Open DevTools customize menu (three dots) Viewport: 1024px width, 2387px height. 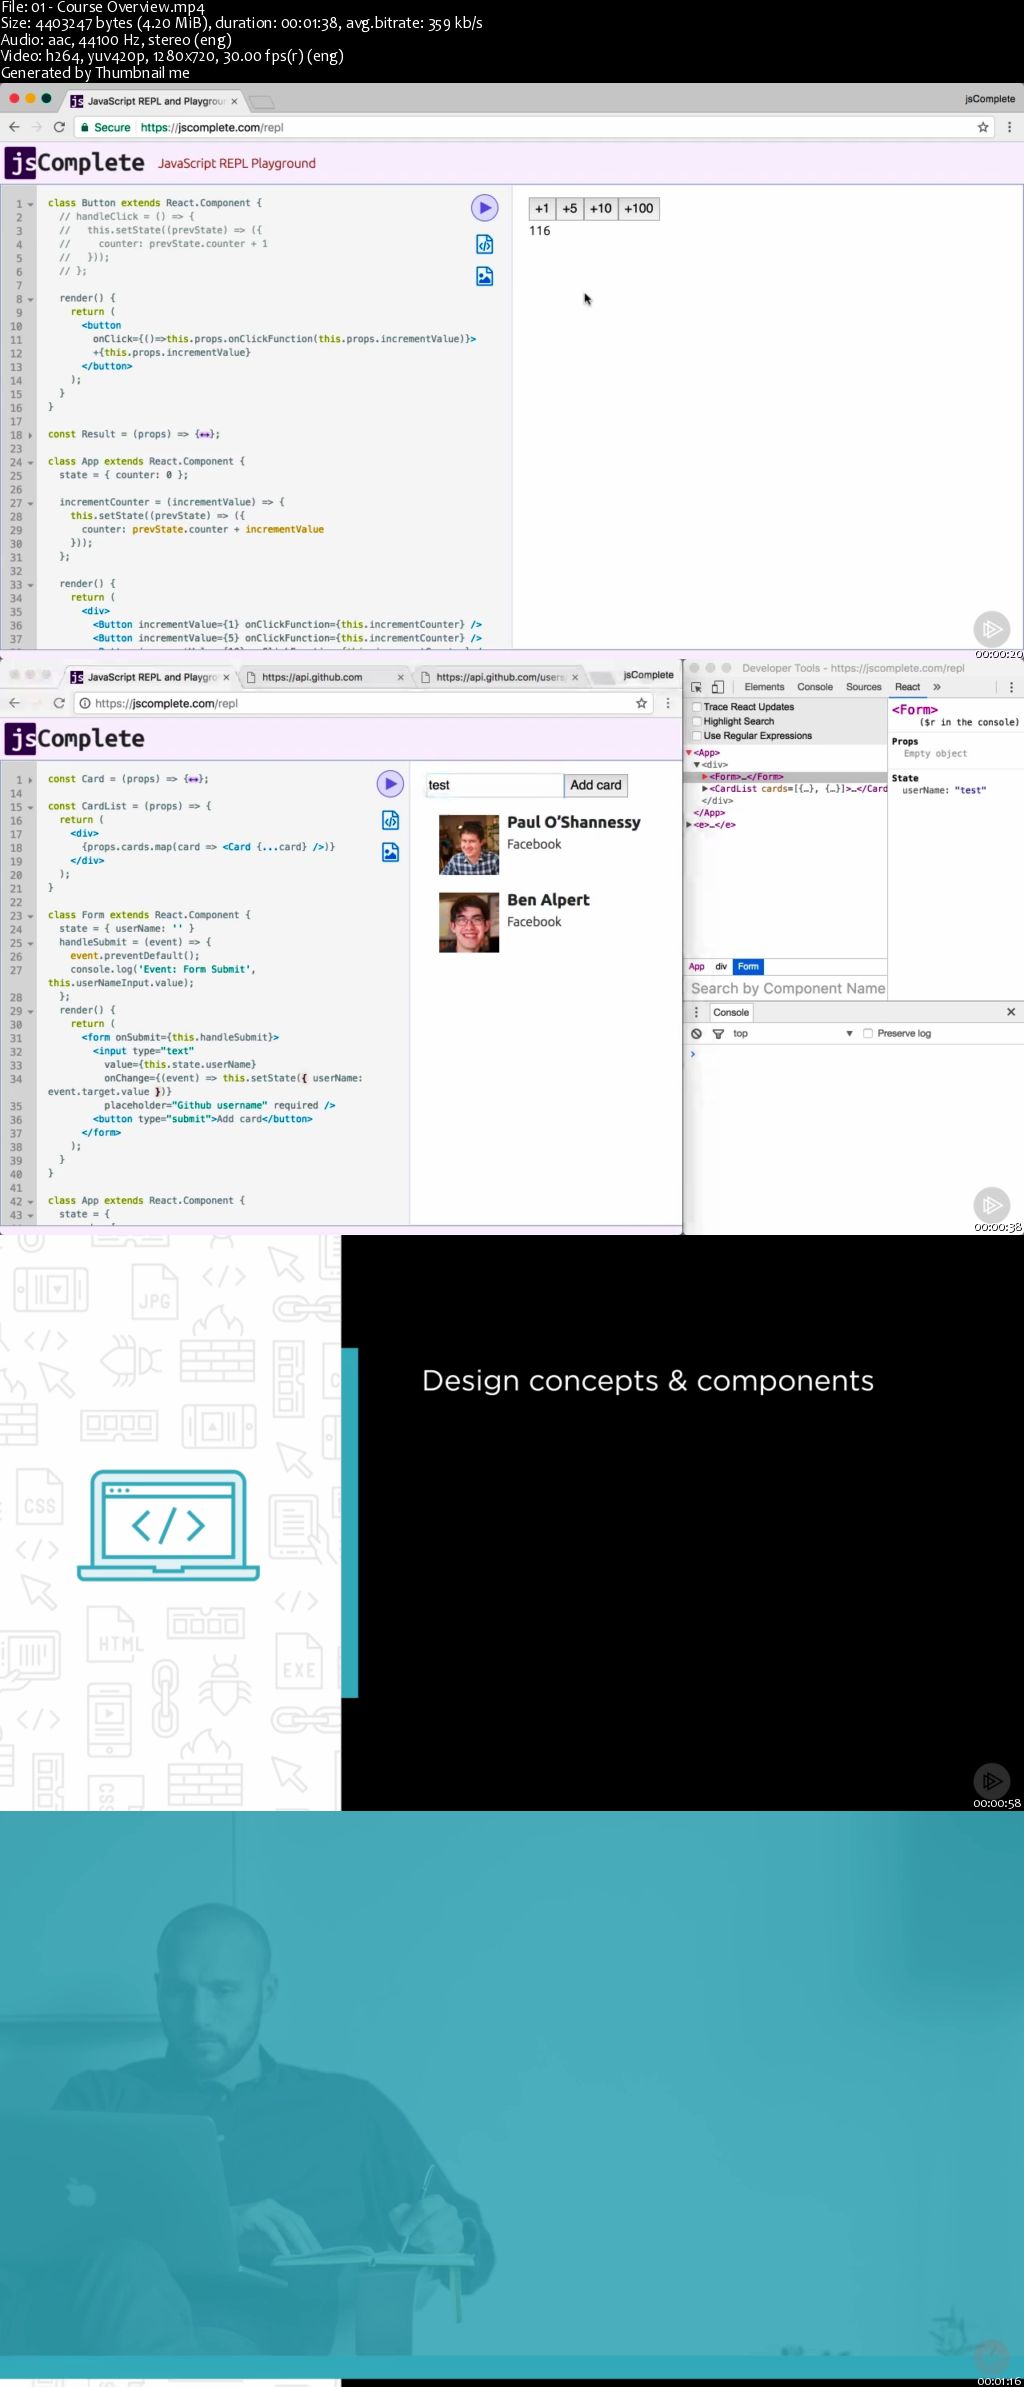click(x=1011, y=687)
